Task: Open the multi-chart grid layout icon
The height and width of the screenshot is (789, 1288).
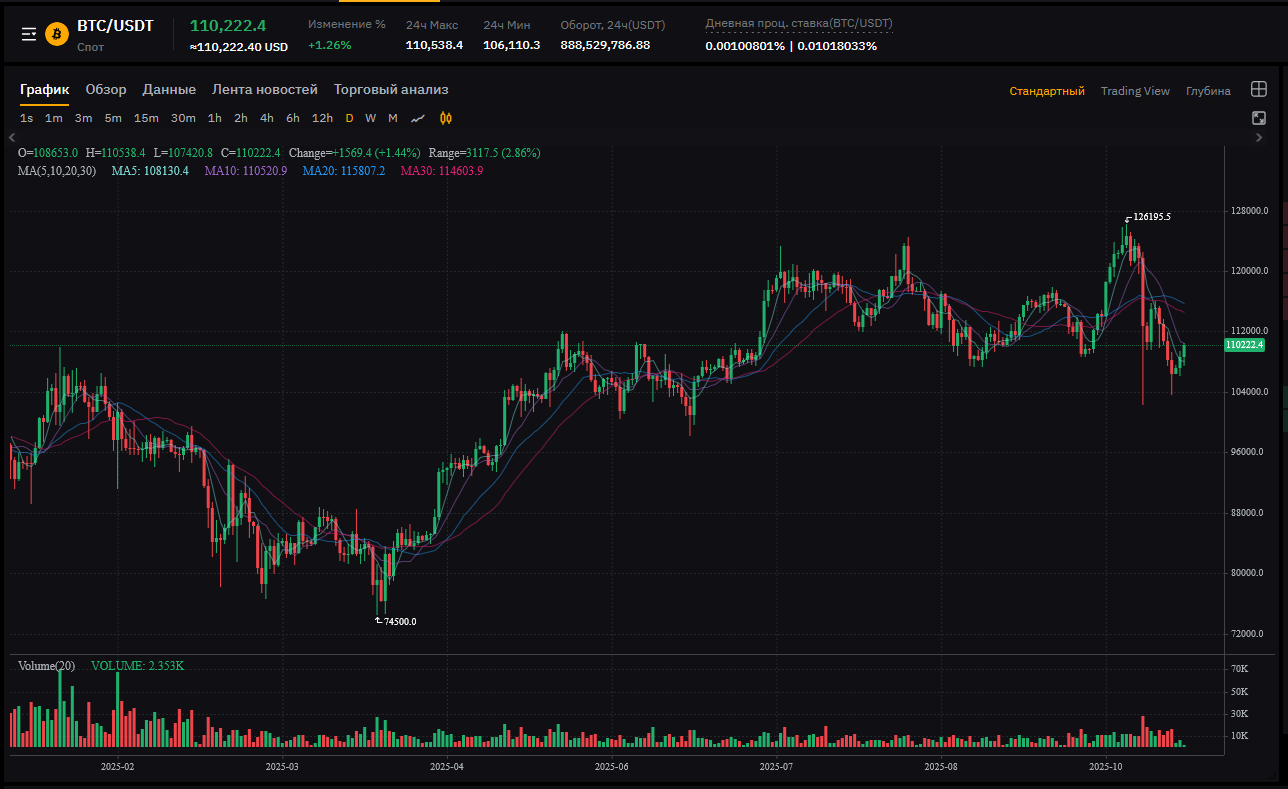Action: point(1259,90)
